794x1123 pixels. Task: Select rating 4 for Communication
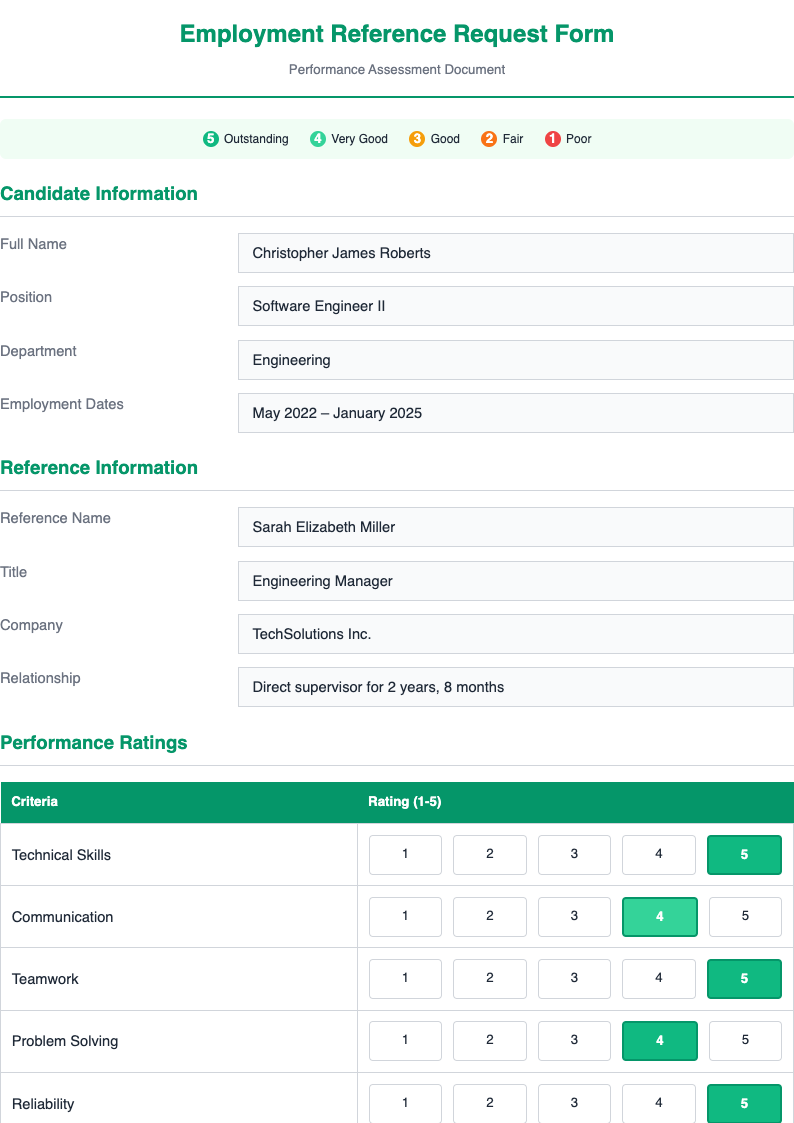pos(659,916)
